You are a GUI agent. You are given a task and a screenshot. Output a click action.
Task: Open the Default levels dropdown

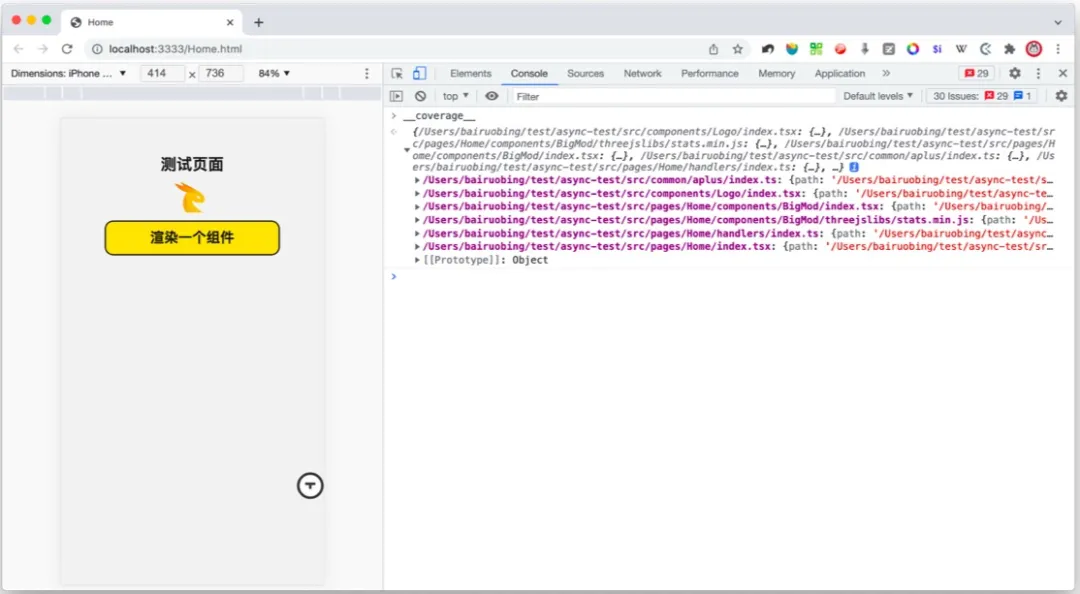(x=878, y=96)
